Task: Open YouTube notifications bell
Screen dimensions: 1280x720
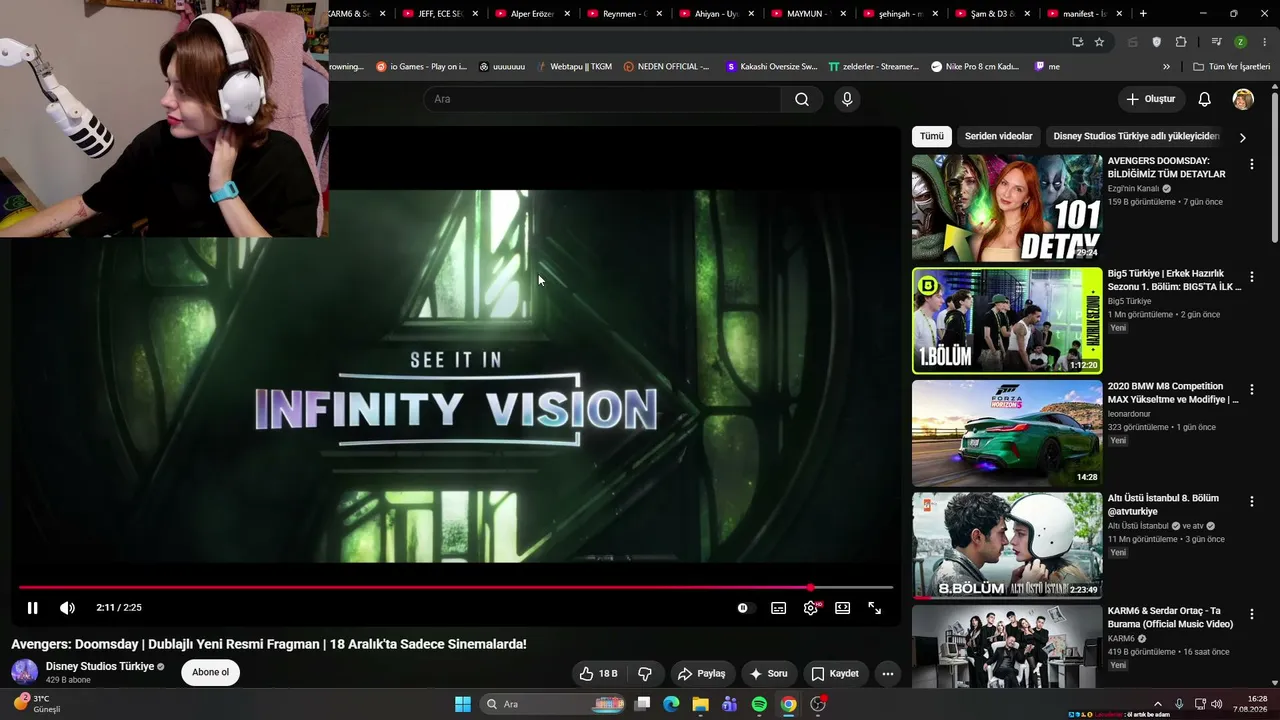Action: 1205,99
